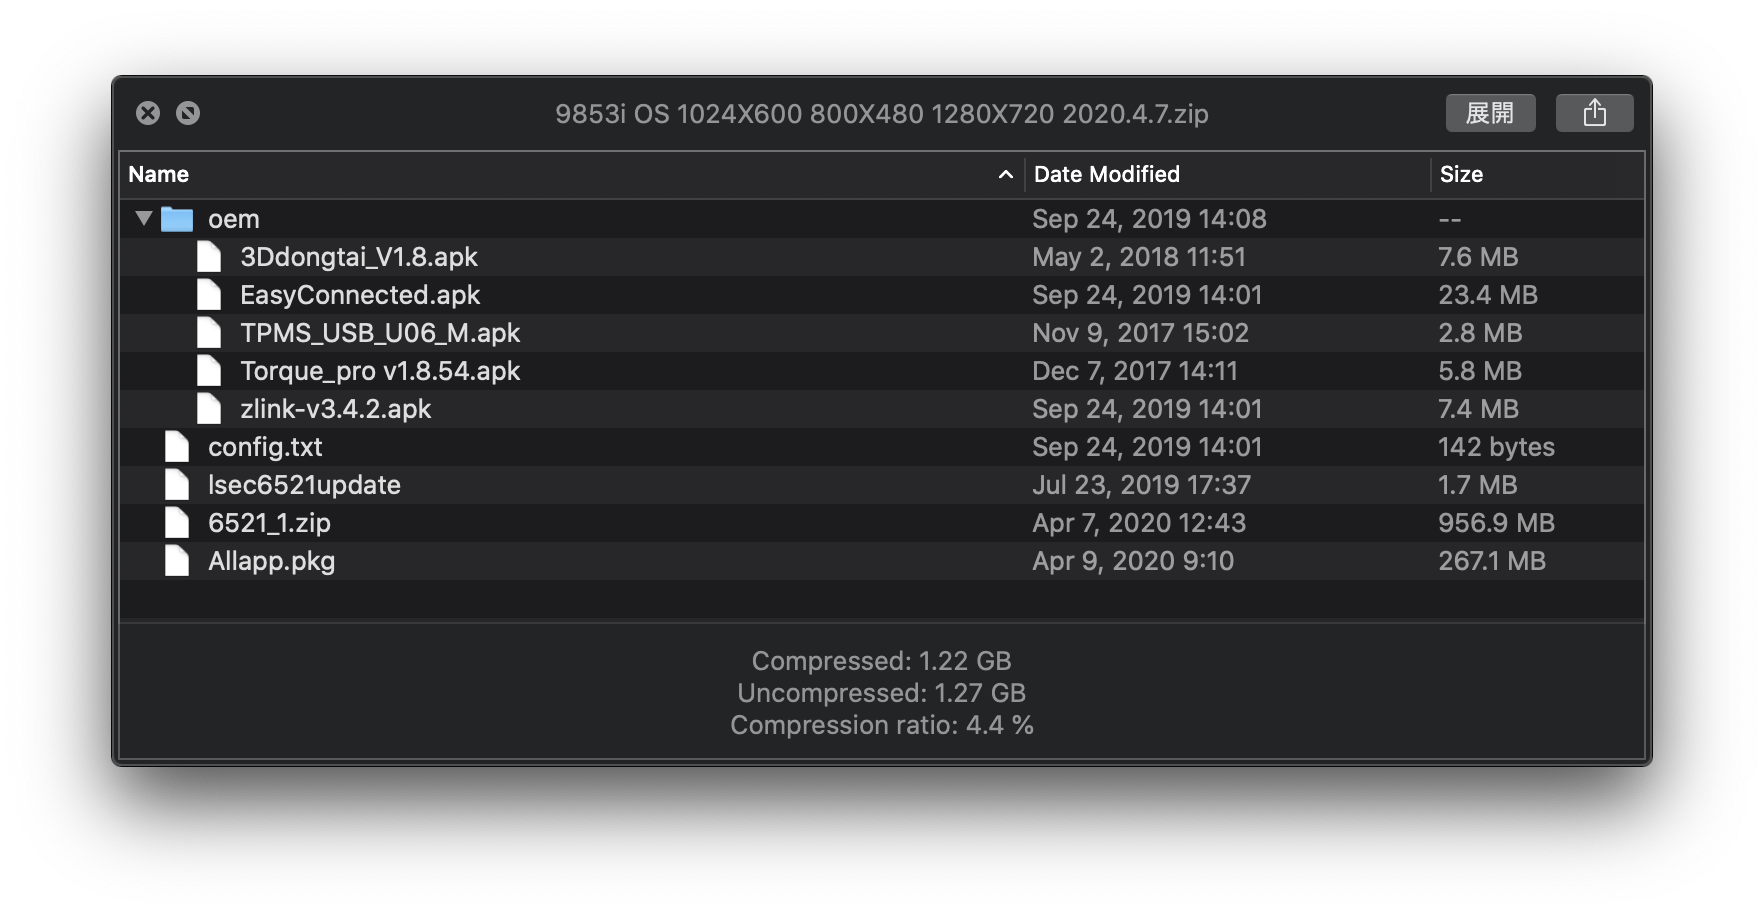Click the EasyConnected.apk file icon
Viewport: 1764px width, 914px height.
tap(209, 295)
